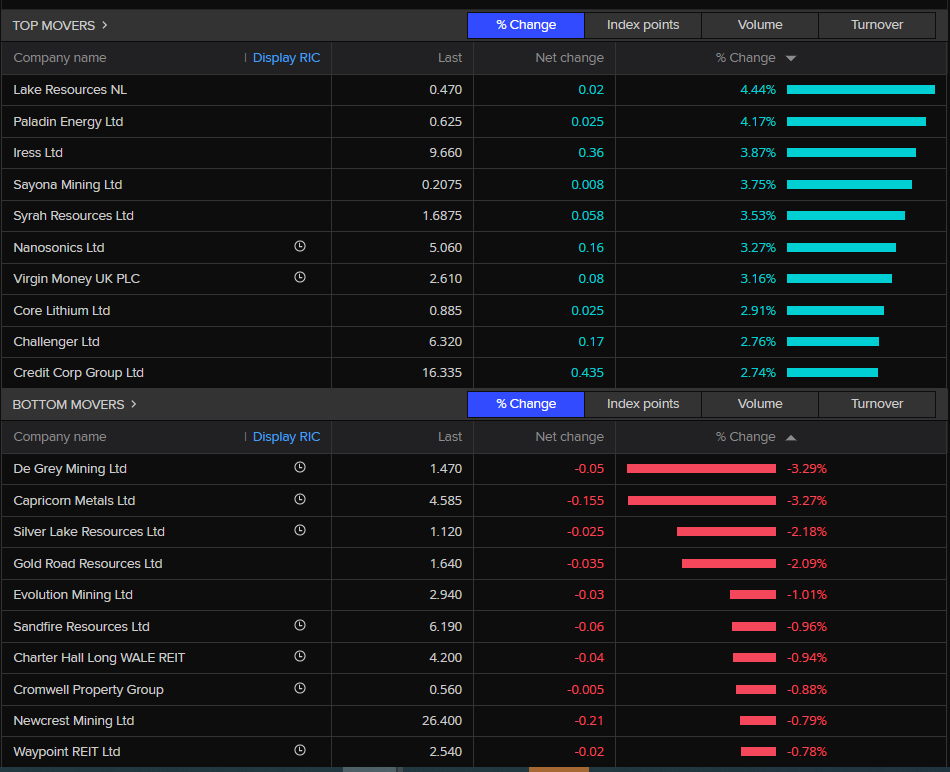950x772 pixels.
Task: Open Waypoint REIT Ltd row
Action: [x=474, y=752]
